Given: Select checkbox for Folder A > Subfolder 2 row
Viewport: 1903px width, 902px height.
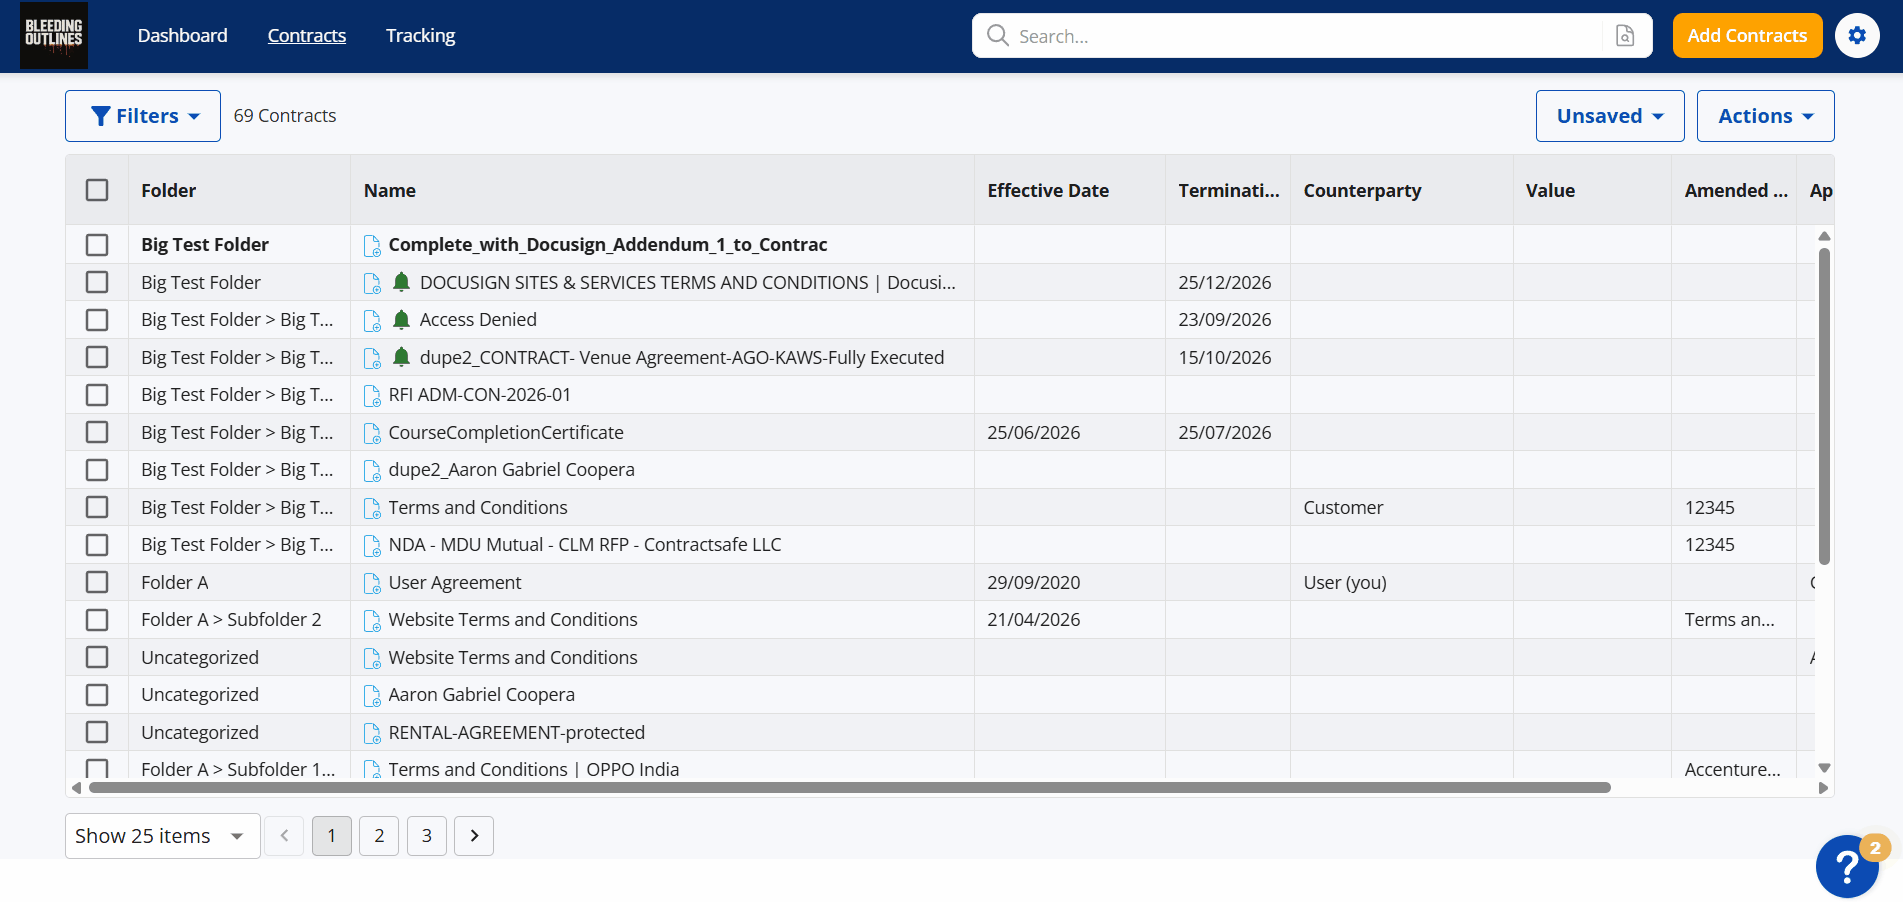Looking at the screenshot, I should [97, 620].
